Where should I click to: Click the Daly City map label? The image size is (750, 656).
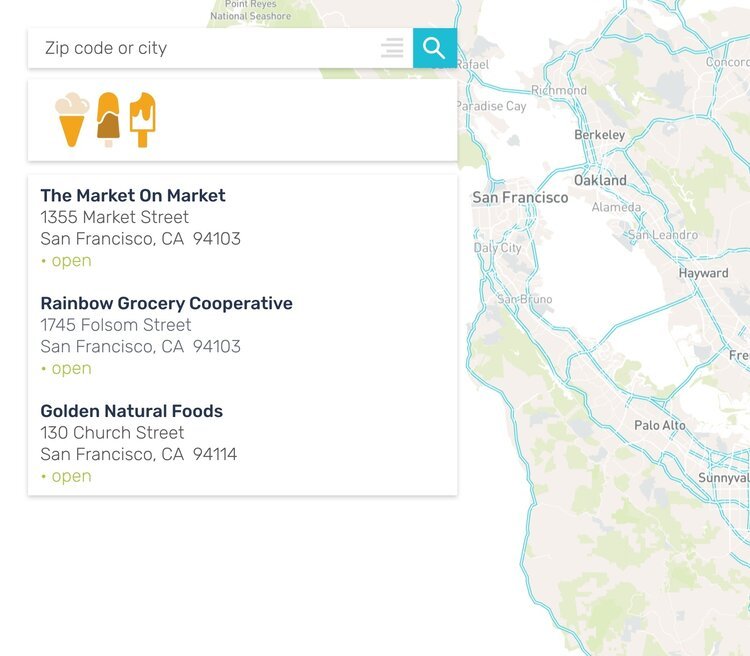click(x=497, y=248)
